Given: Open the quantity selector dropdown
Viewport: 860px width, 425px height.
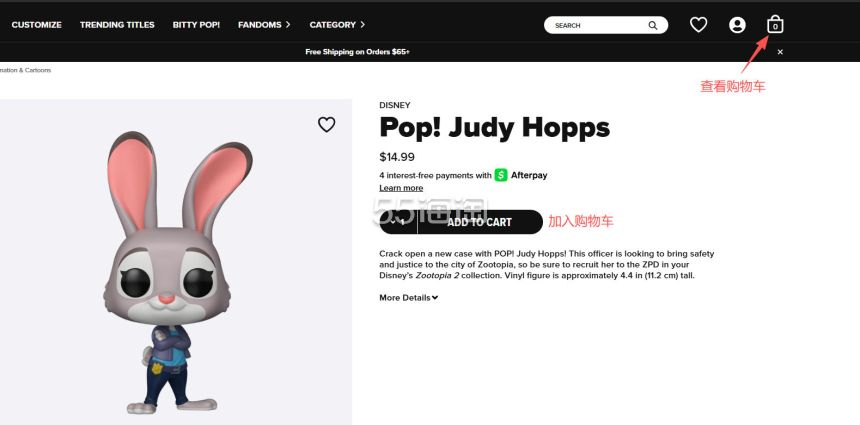Looking at the screenshot, I should tap(398, 222).
